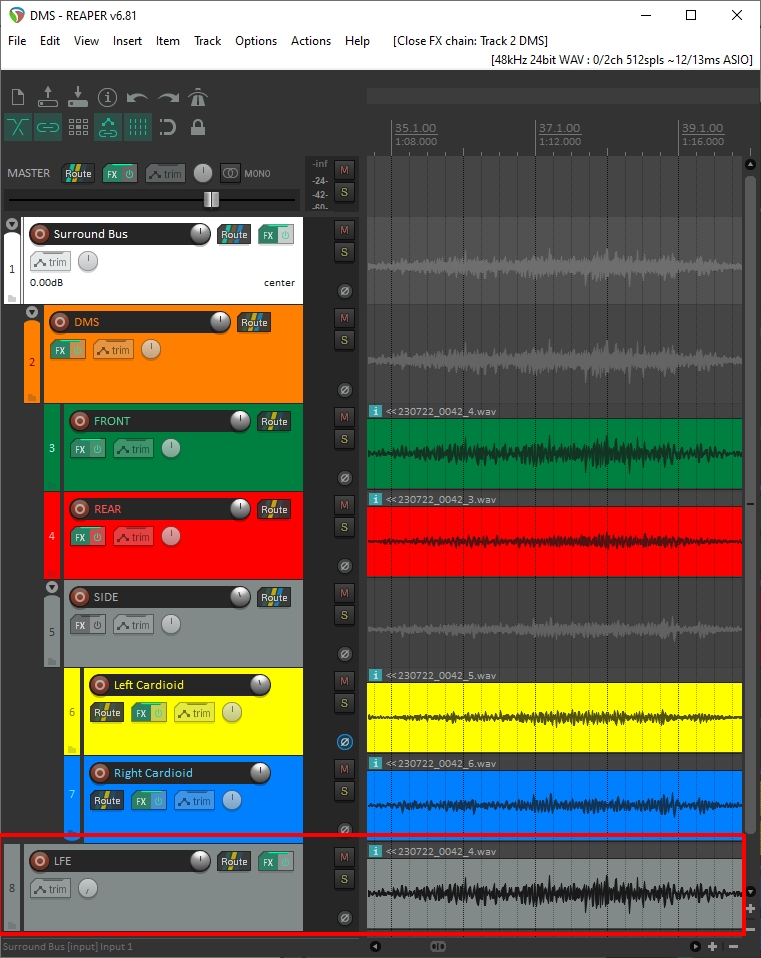Solo the LFE track
Screen dimensions: 761x958
pos(344,879)
